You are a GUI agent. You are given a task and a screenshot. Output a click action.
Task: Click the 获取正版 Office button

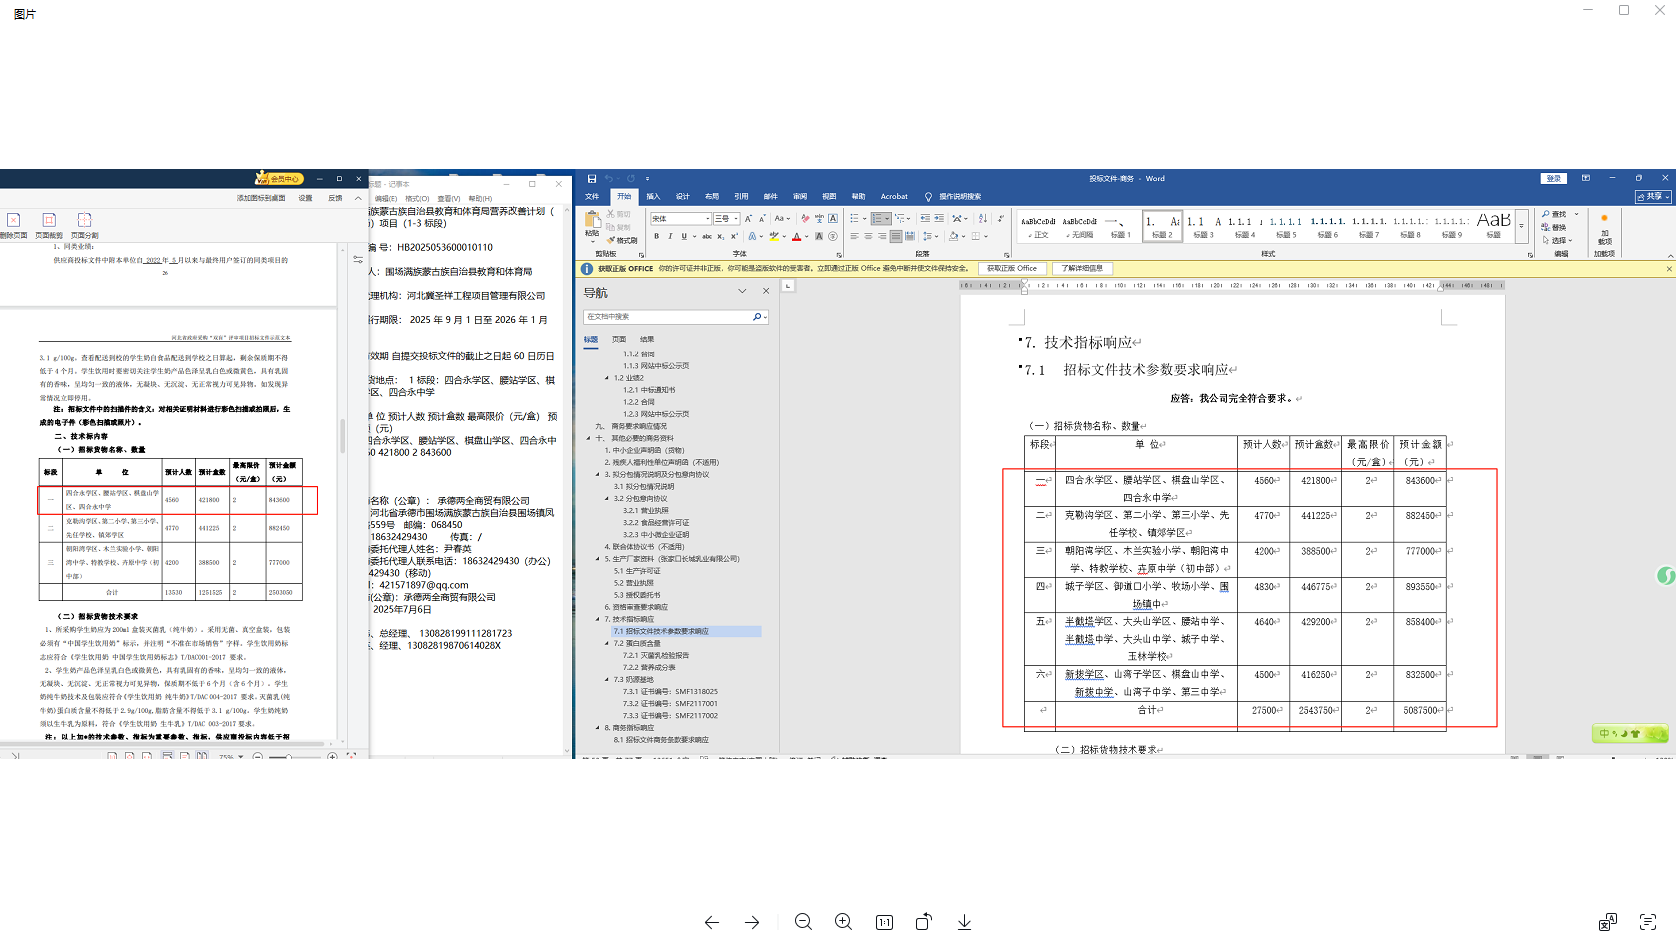[1012, 269]
